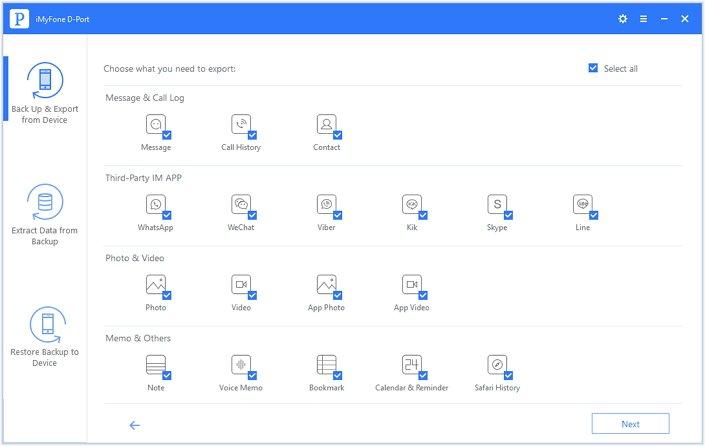The width and height of the screenshot is (705, 446).
Task: Go back using the left arrow
Action: point(134,425)
